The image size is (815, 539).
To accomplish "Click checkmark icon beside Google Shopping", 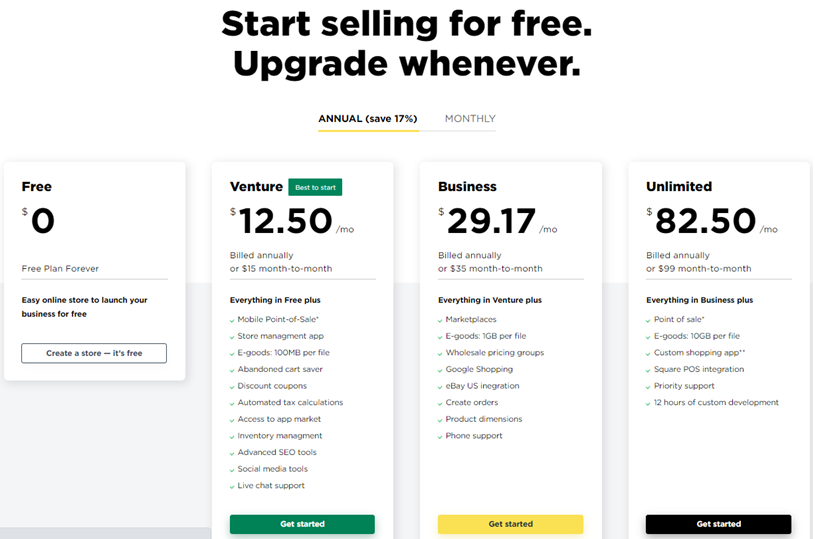I will (x=440, y=370).
